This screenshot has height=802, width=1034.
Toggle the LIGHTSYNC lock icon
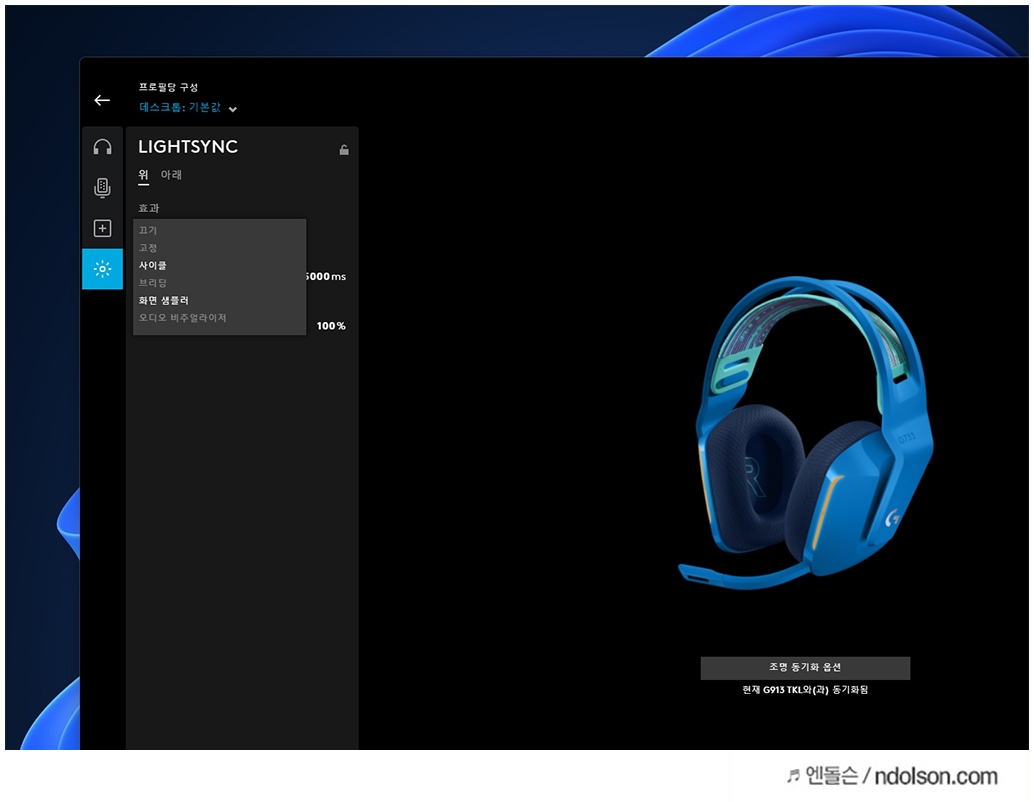click(344, 150)
